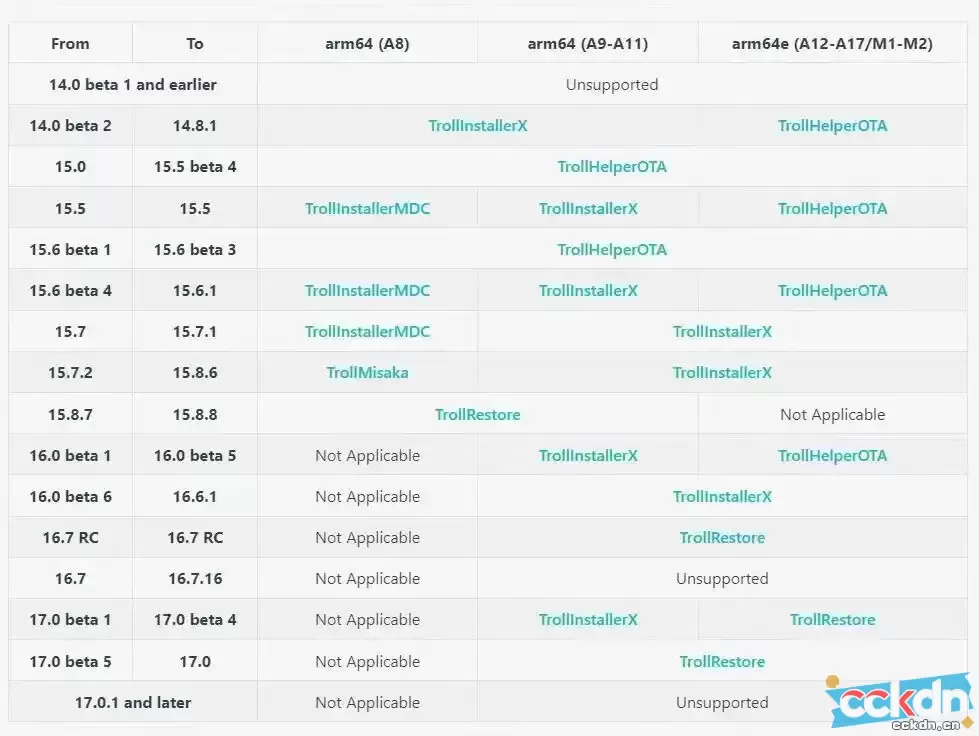Open TrollInstallerX link in 16.0 beta 6 row
Screen dimensions: 979x736
722,496
